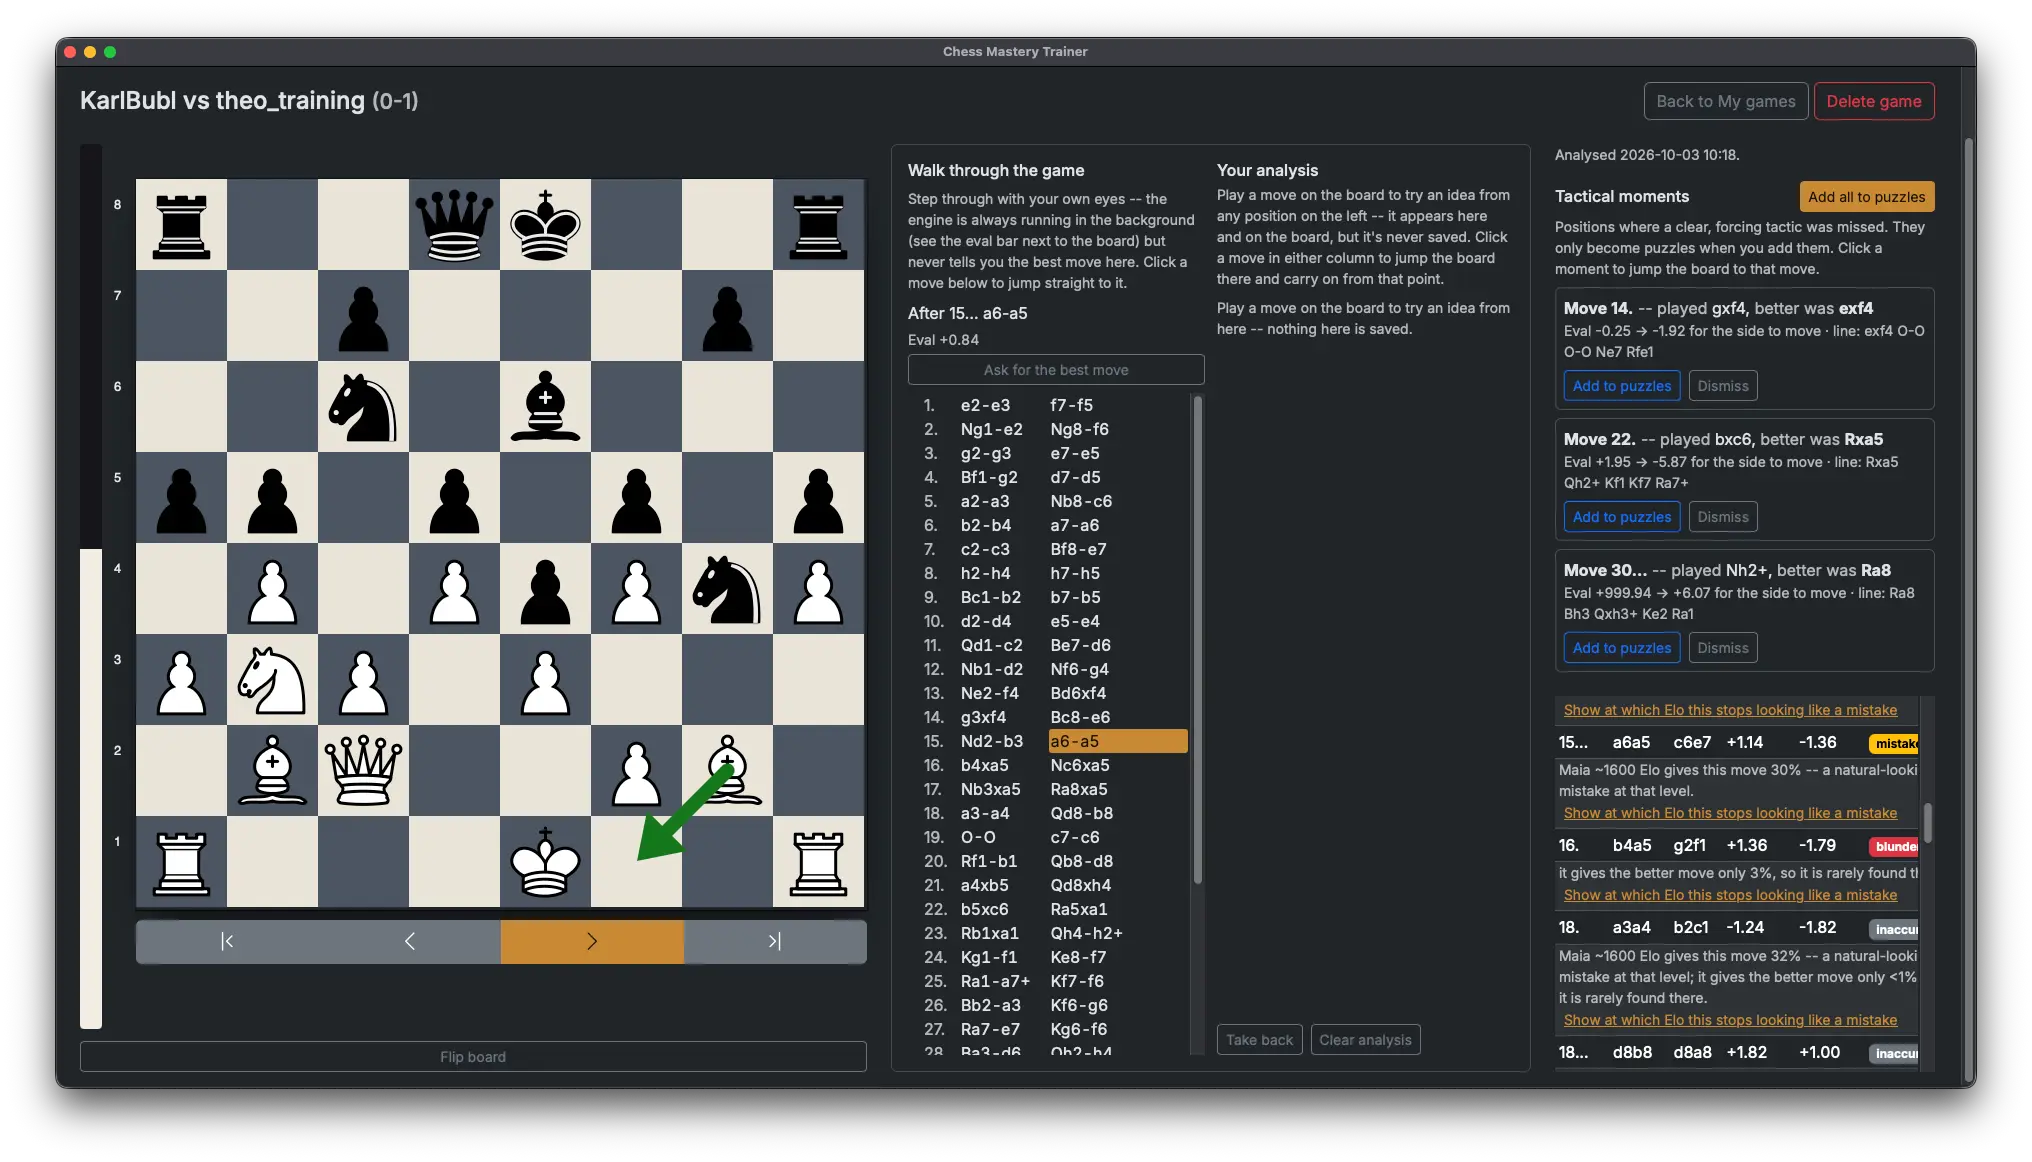Select the black knight on g4

[727, 589]
